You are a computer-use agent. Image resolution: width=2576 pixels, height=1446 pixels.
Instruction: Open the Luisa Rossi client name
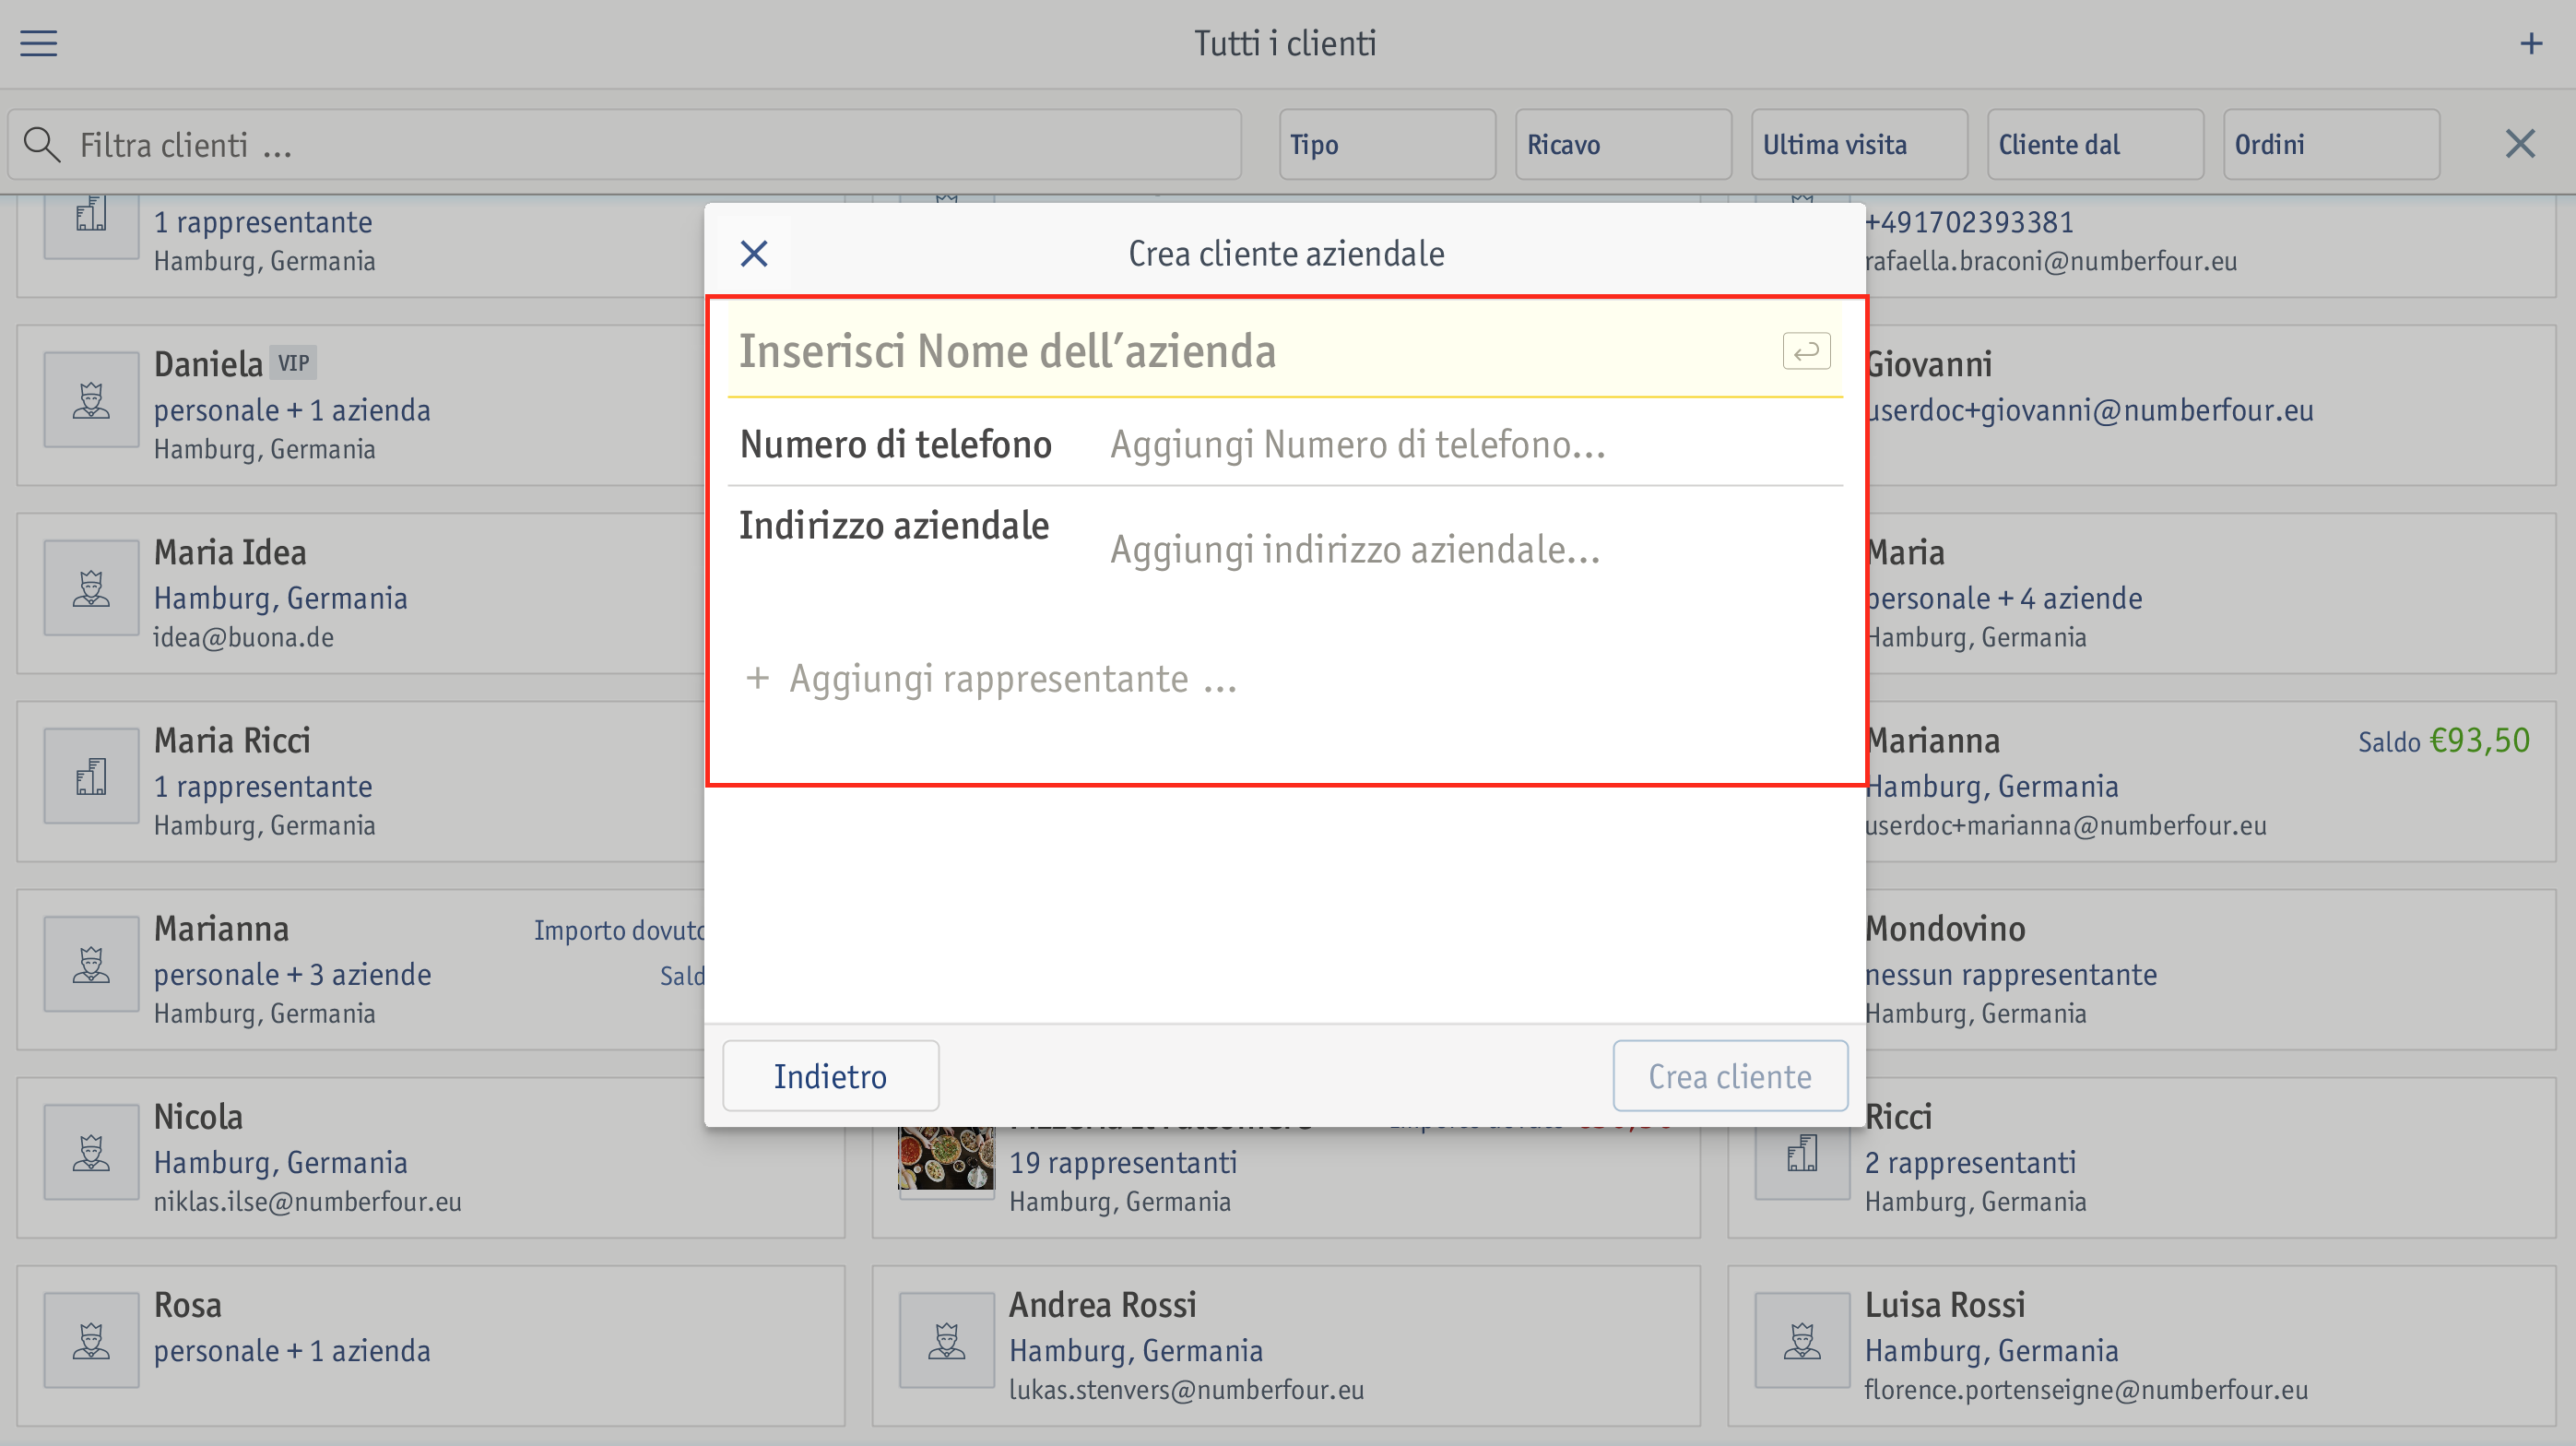1945,1305
